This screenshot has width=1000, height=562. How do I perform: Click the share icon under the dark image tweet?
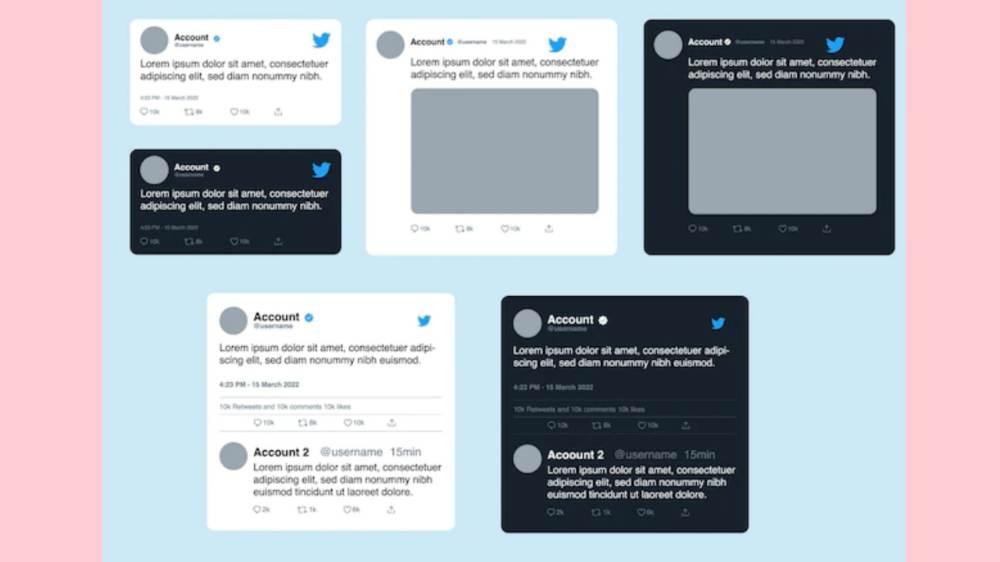tap(827, 228)
